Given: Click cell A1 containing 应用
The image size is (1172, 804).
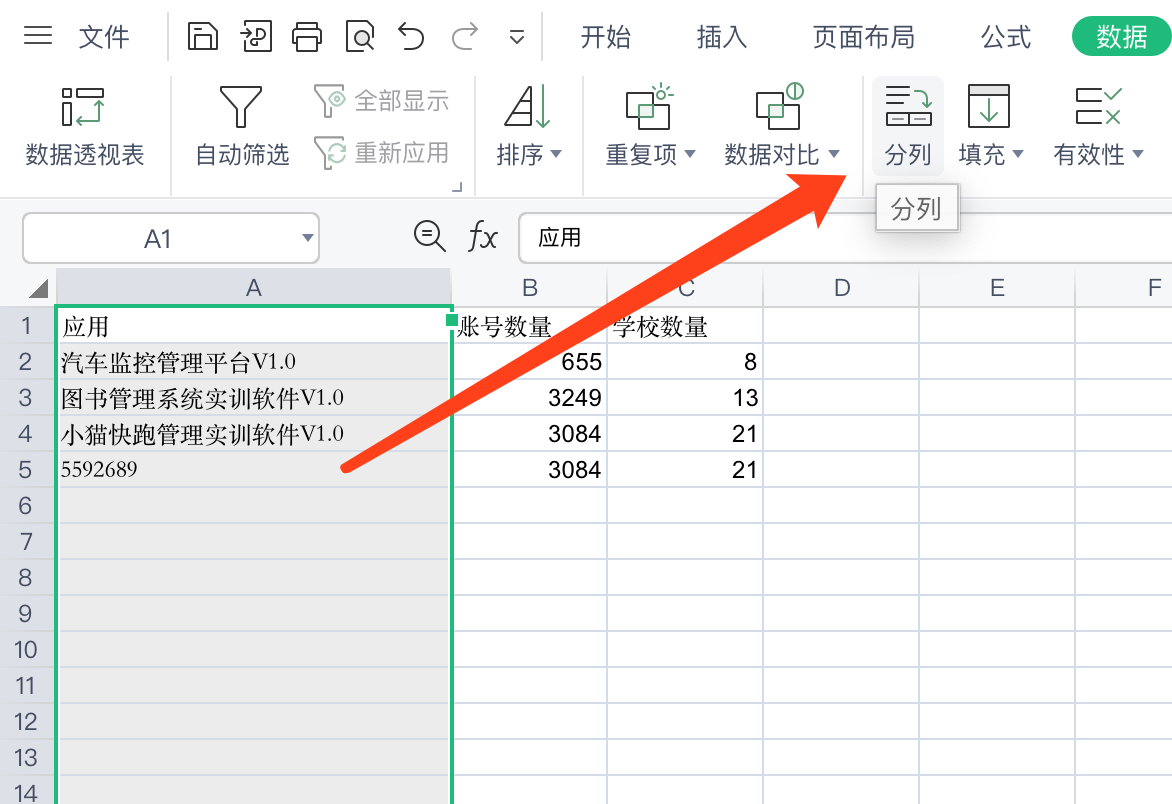Looking at the screenshot, I should [253, 326].
